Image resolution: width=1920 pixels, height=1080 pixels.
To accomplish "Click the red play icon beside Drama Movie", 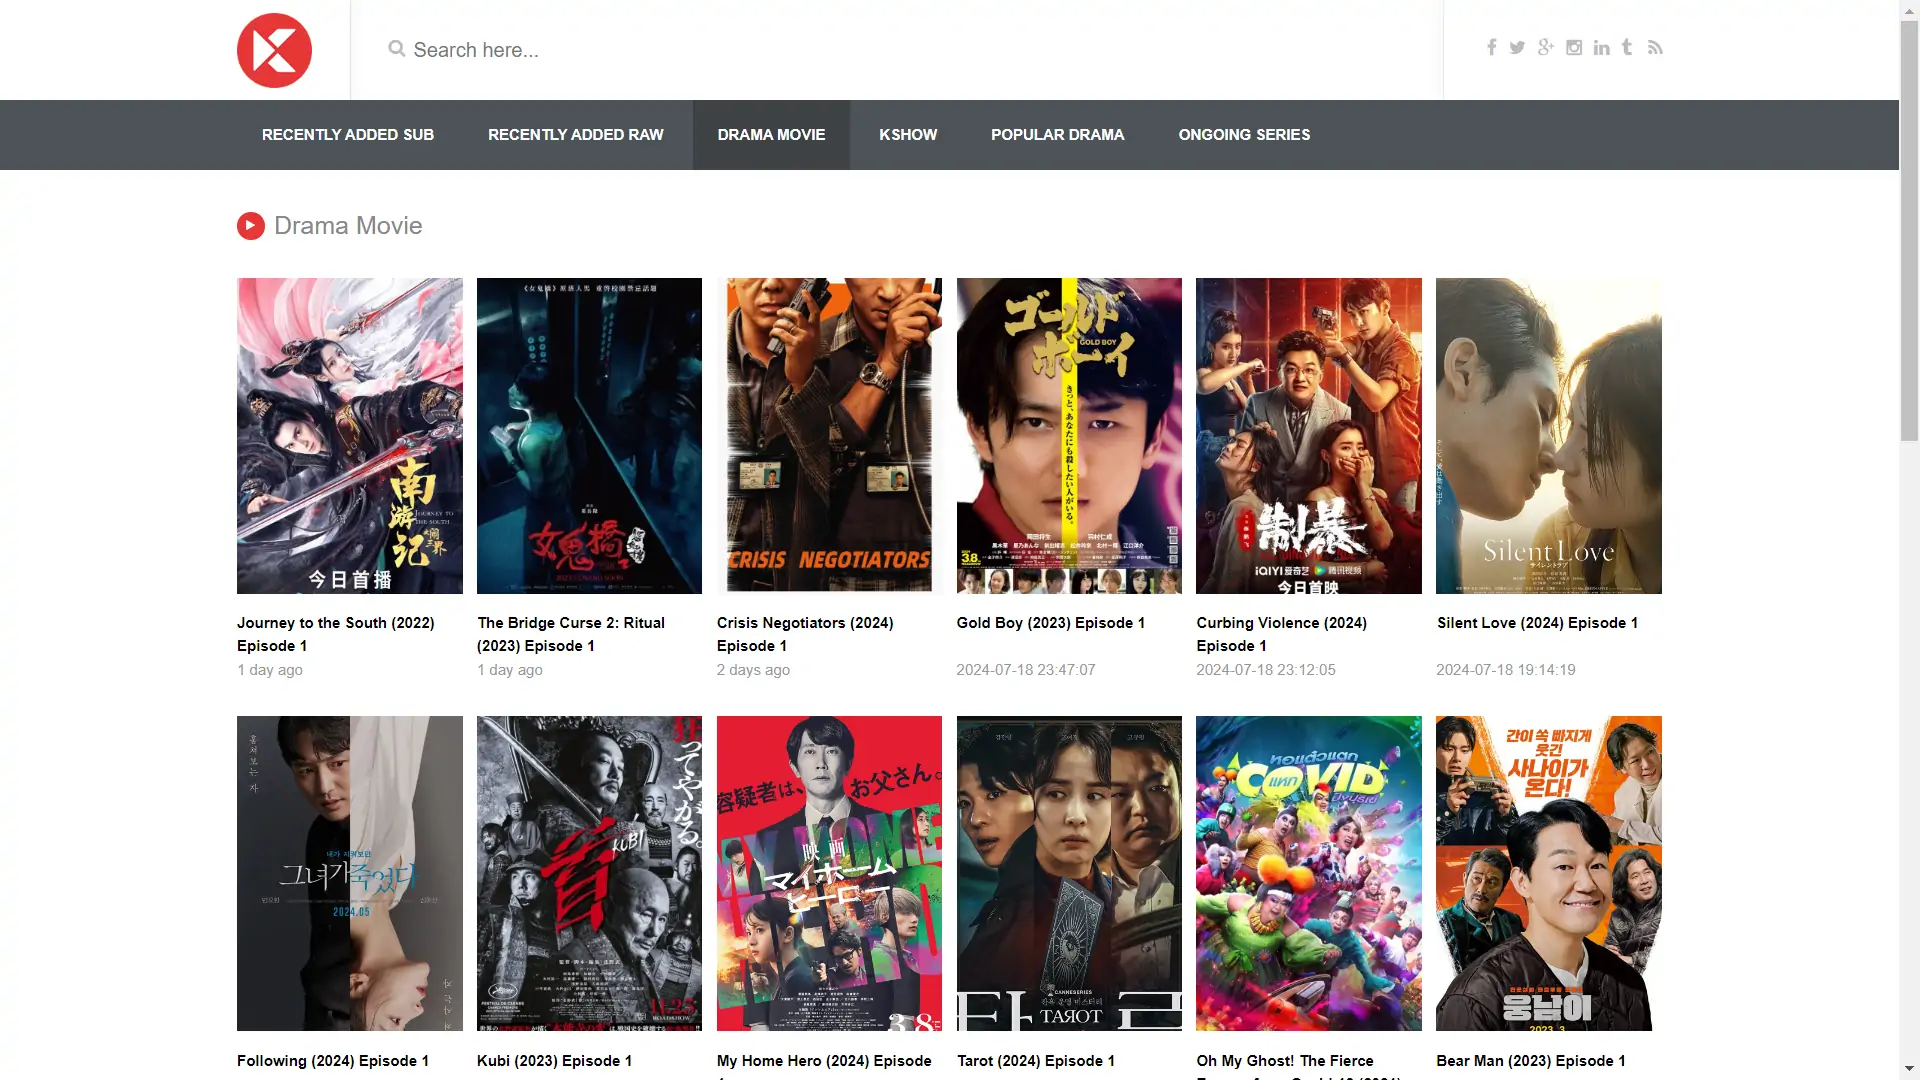I will tap(250, 226).
